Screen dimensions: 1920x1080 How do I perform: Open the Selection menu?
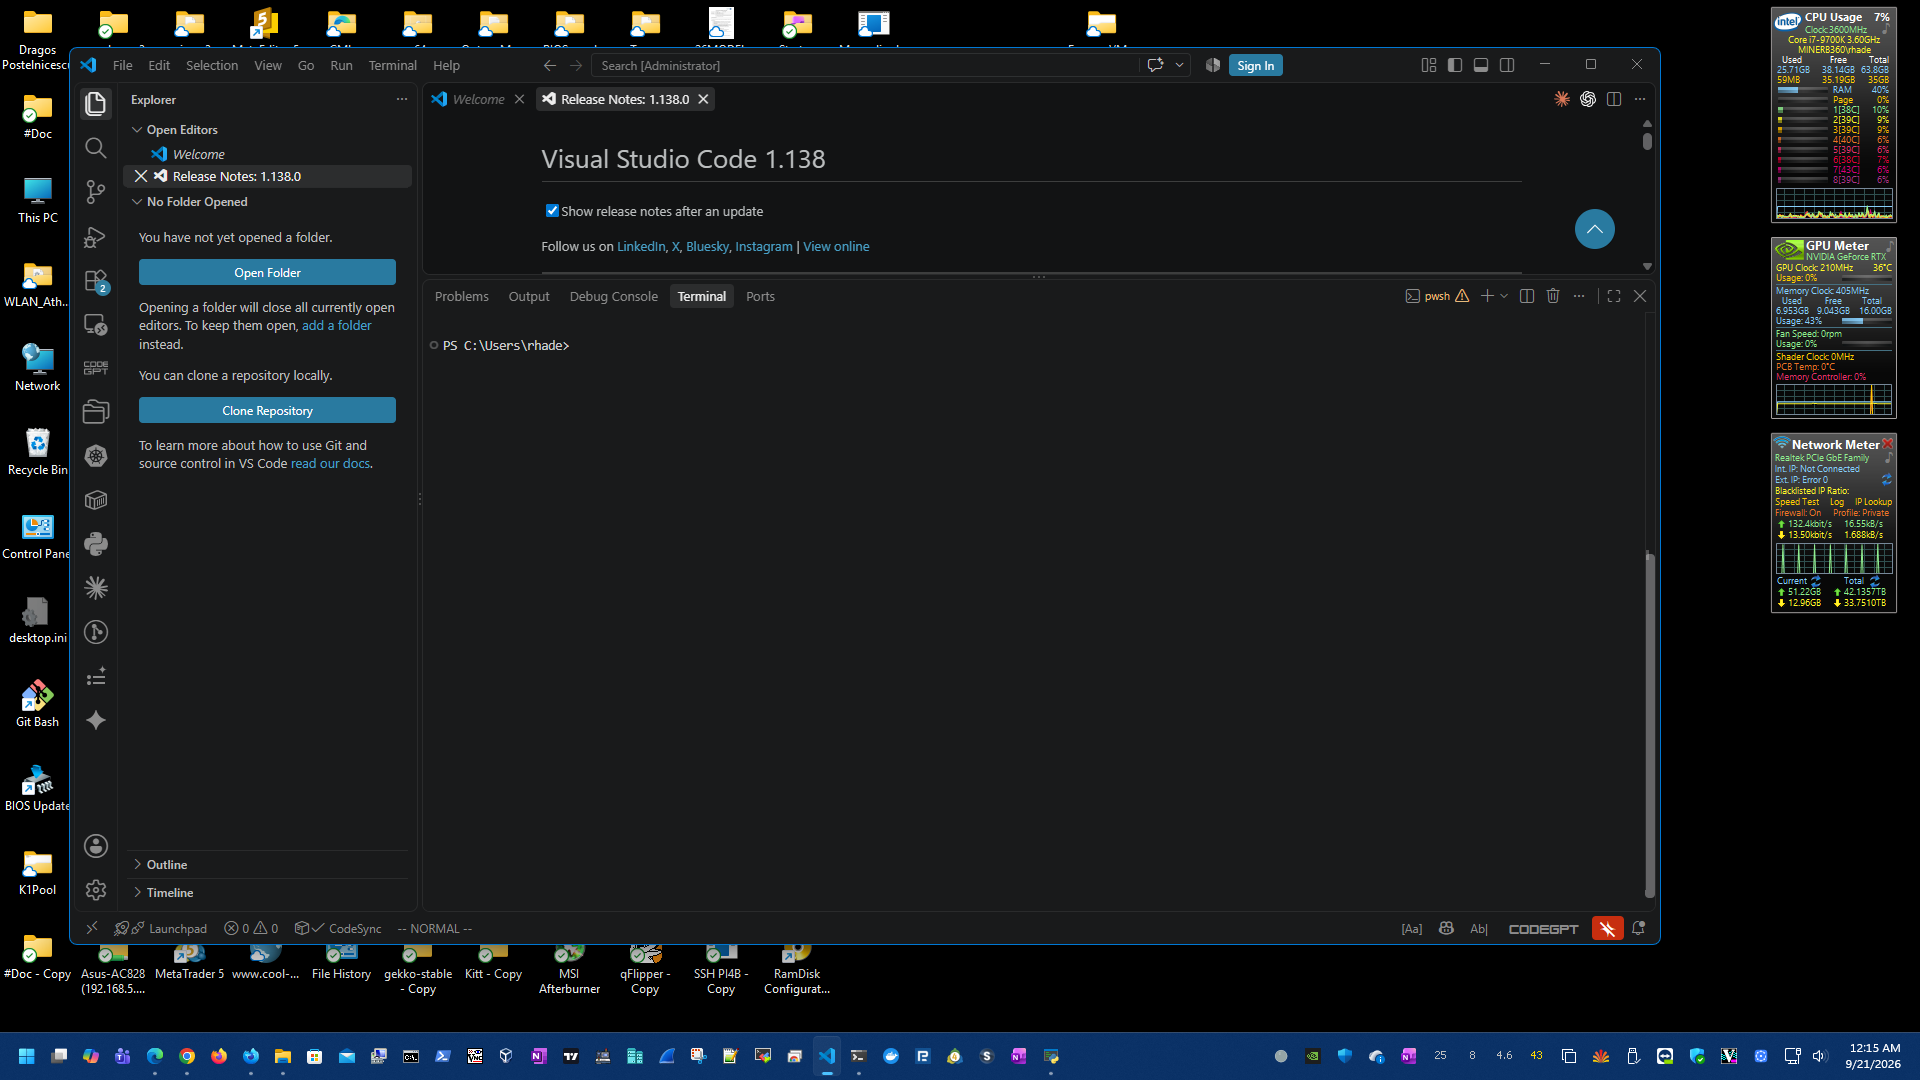tap(212, 65)
